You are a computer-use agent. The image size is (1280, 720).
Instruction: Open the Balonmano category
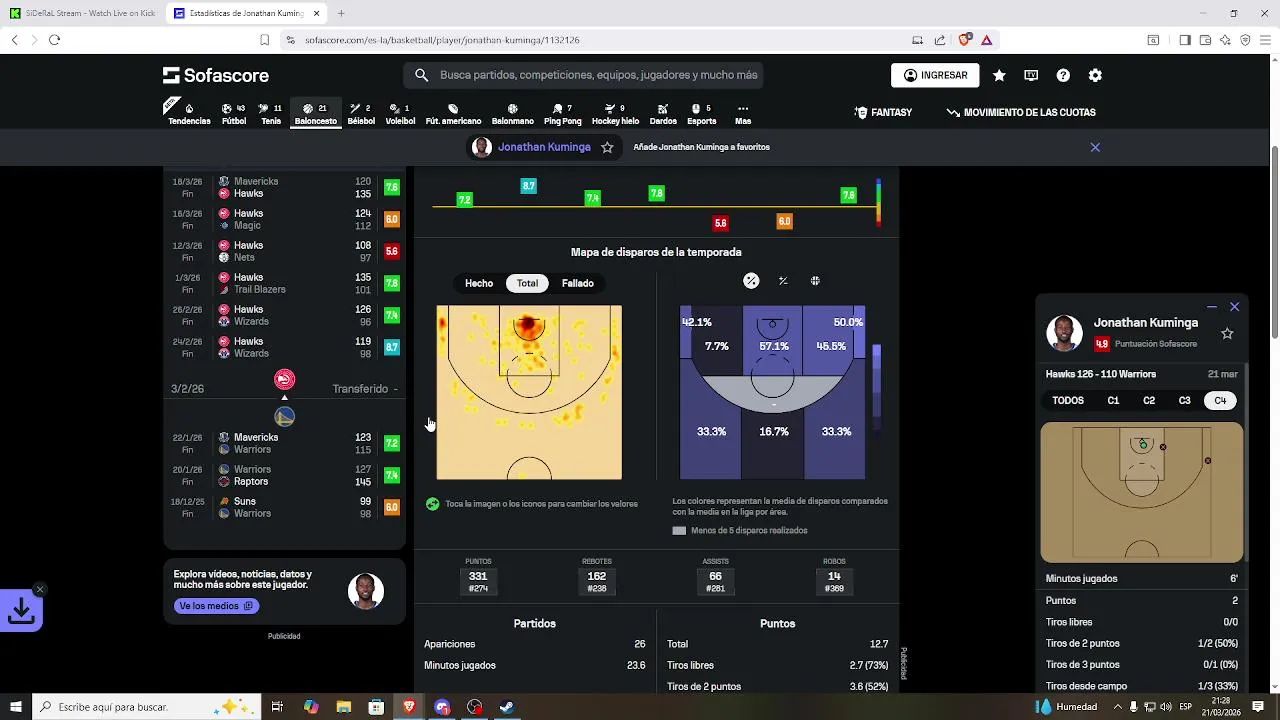tap(513, 113)
